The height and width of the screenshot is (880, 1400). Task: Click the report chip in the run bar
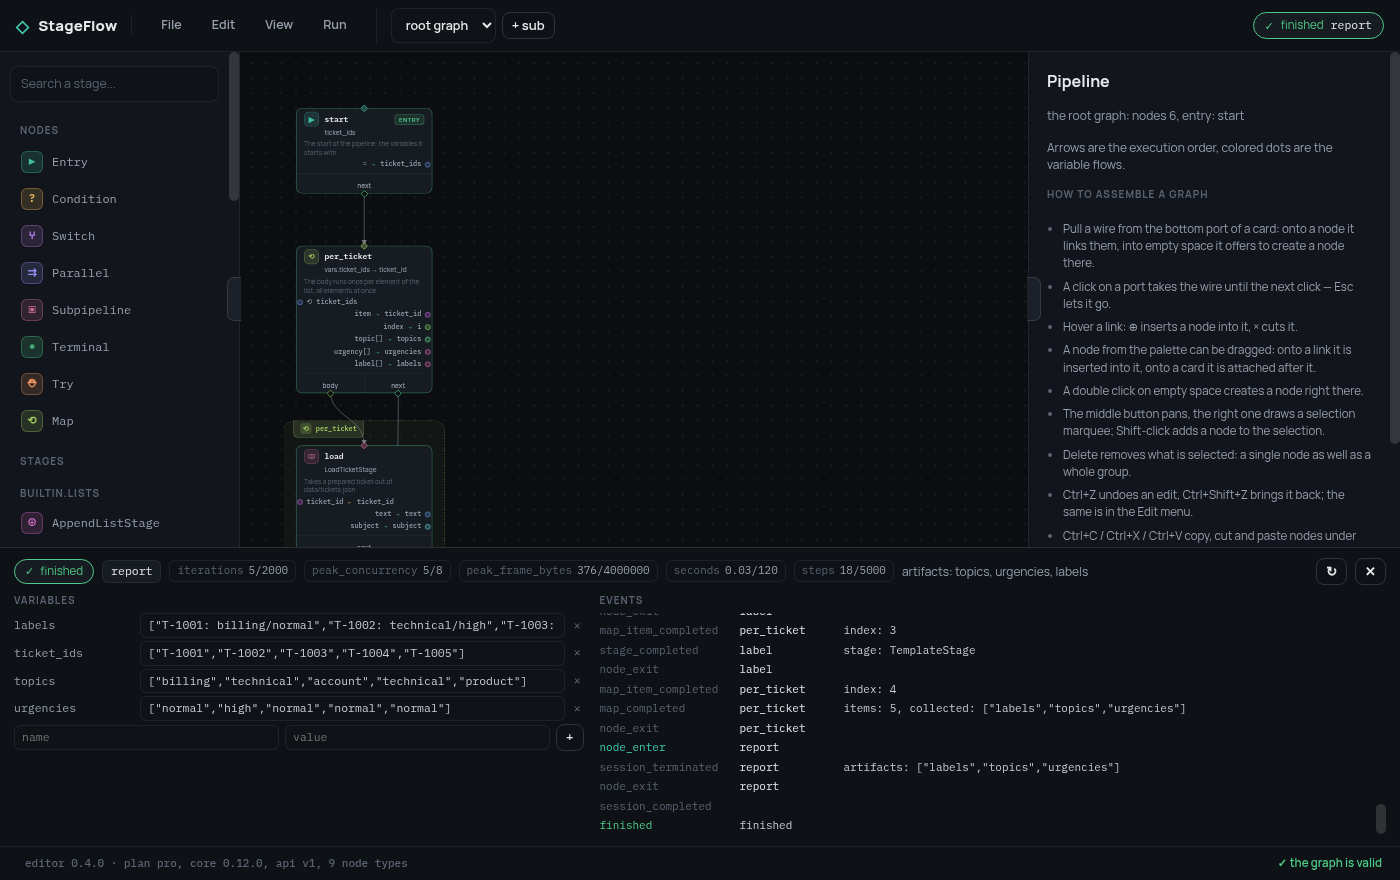coord(132,571)
